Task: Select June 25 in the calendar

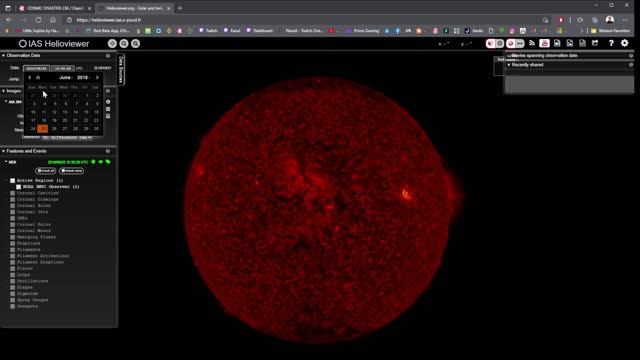Action: click(x=43, y=129)
